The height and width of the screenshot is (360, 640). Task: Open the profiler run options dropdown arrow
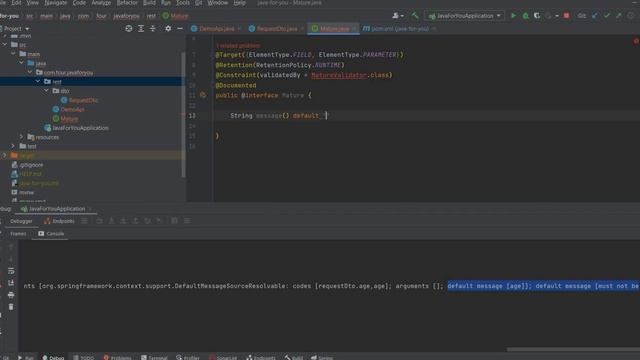557,16
